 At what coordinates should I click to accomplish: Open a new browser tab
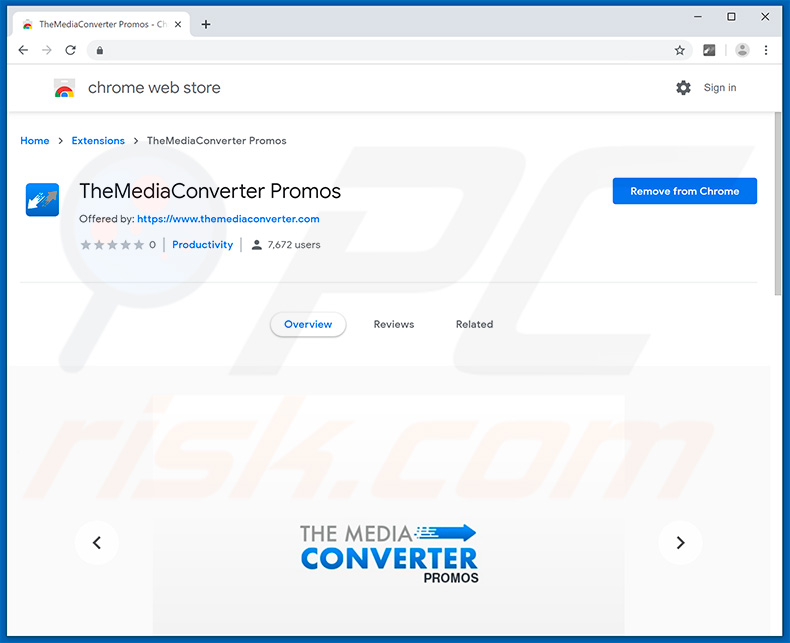[x=206, y=24]
